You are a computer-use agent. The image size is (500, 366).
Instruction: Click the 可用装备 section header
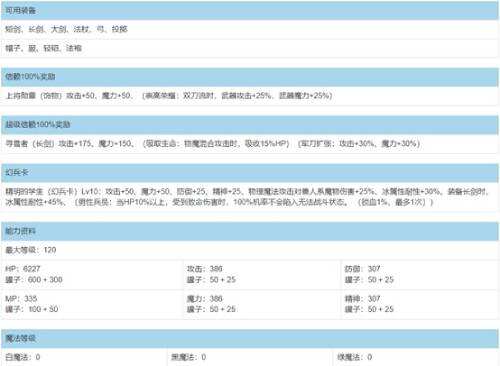click(250, 10)
